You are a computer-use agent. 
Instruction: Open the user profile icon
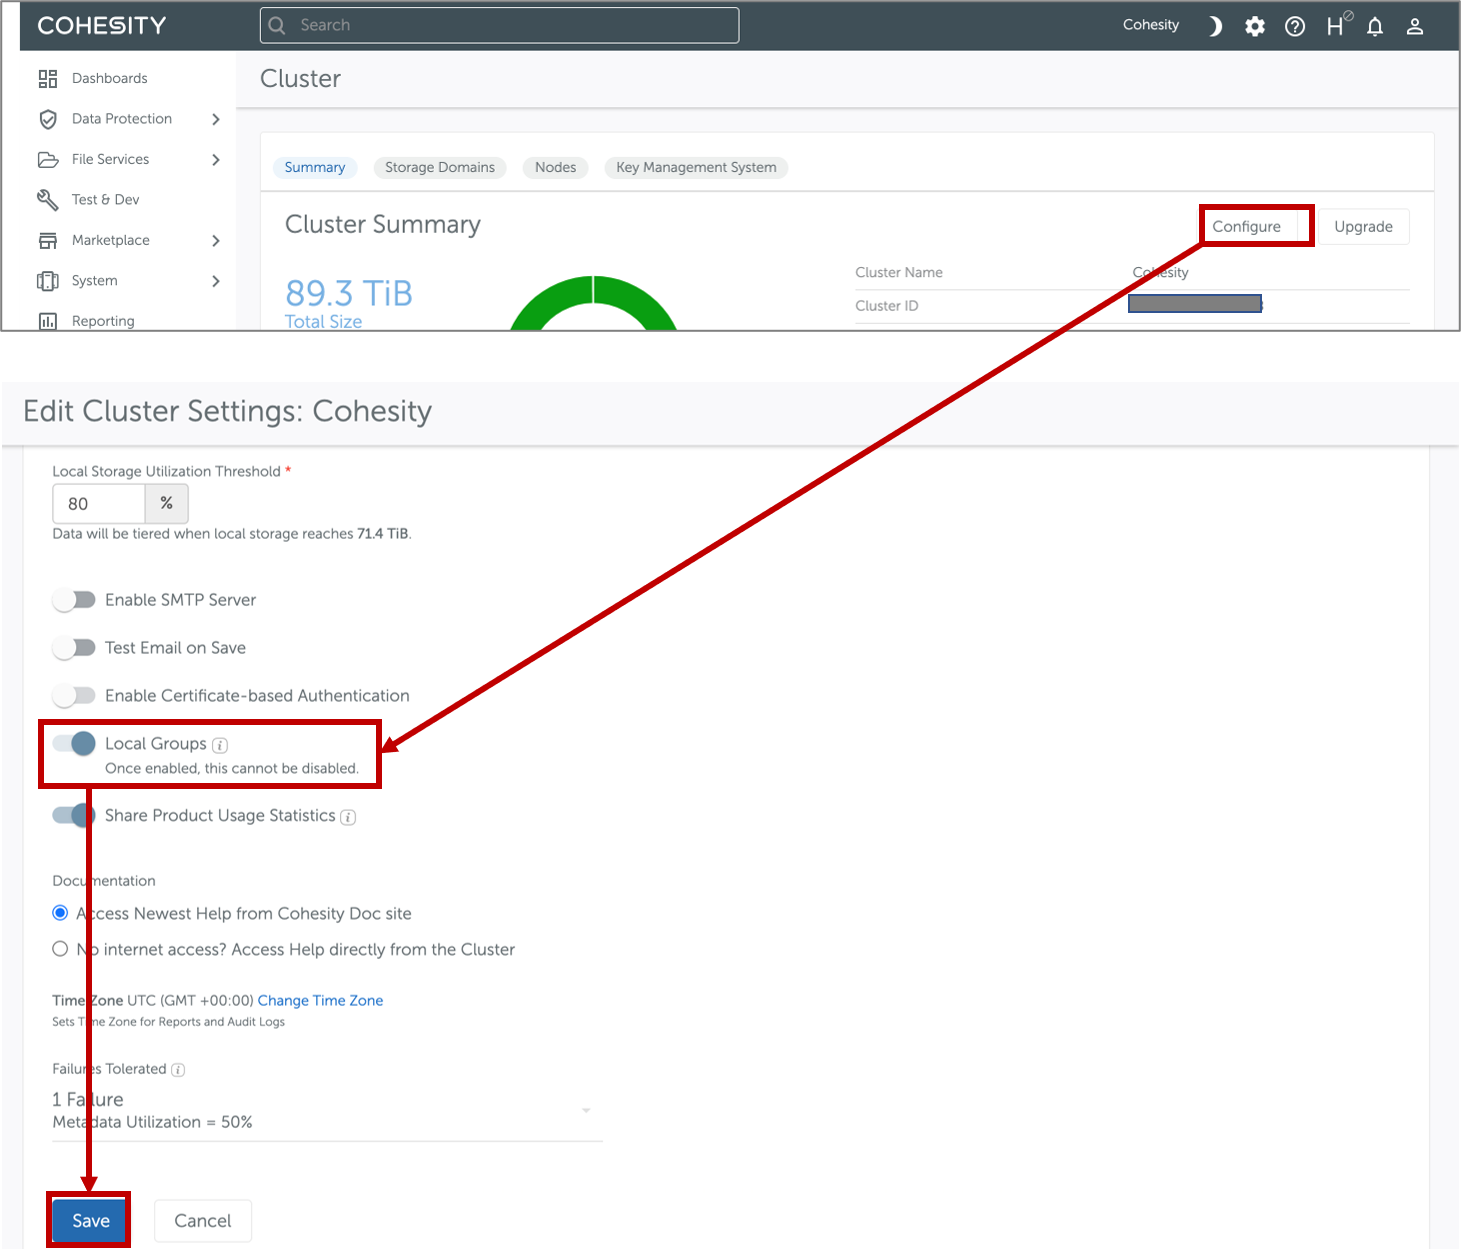coord(1415,26)
